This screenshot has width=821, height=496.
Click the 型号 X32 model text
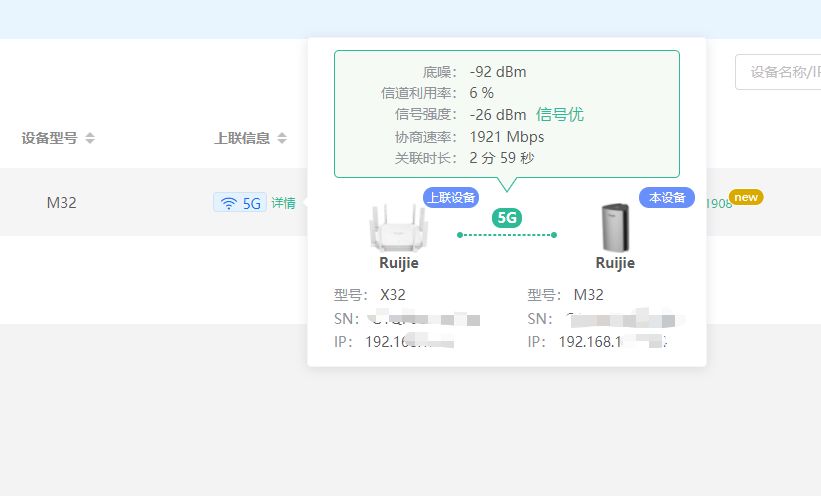370,295
